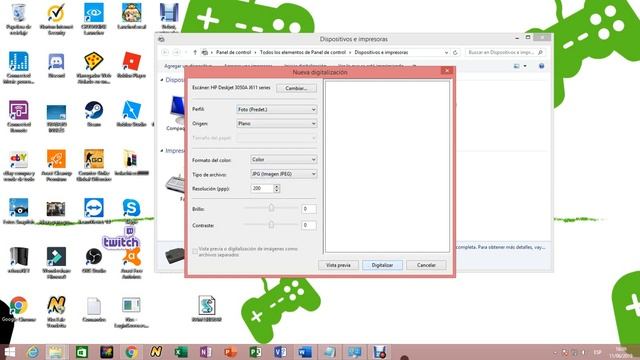Open the Discord desktop icon

[56, 65]
